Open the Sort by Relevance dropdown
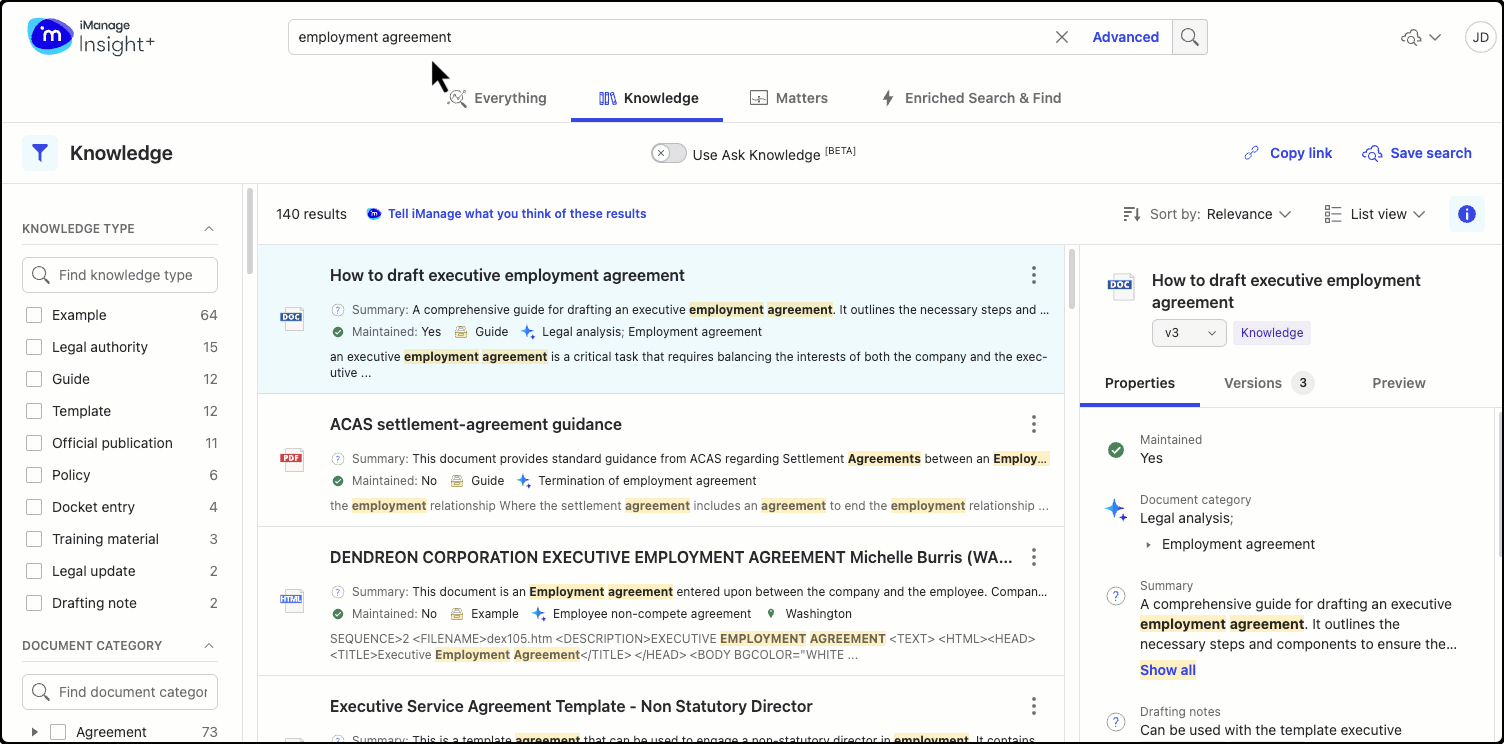1504x744 pixels. [x=1207, y=214]
